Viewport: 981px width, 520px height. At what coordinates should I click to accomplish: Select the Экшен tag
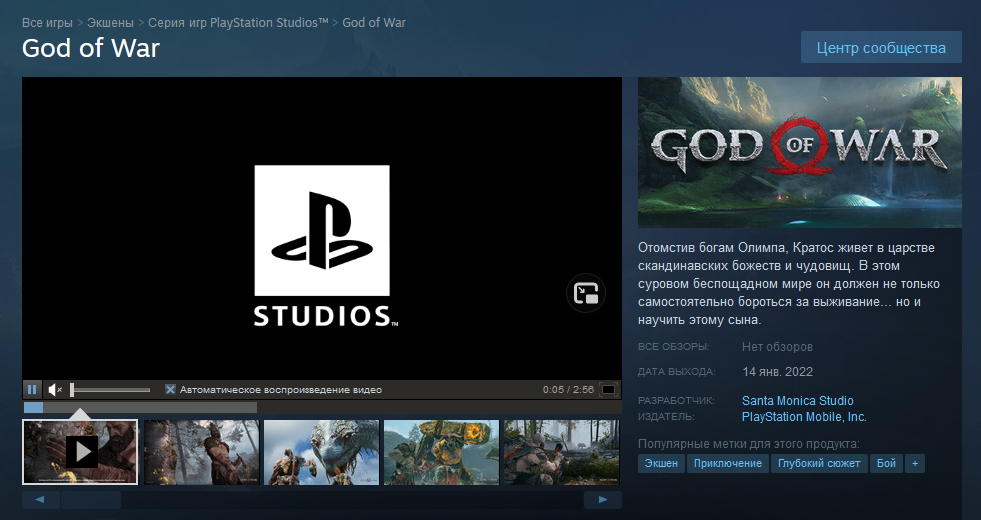tap(661, 464)
